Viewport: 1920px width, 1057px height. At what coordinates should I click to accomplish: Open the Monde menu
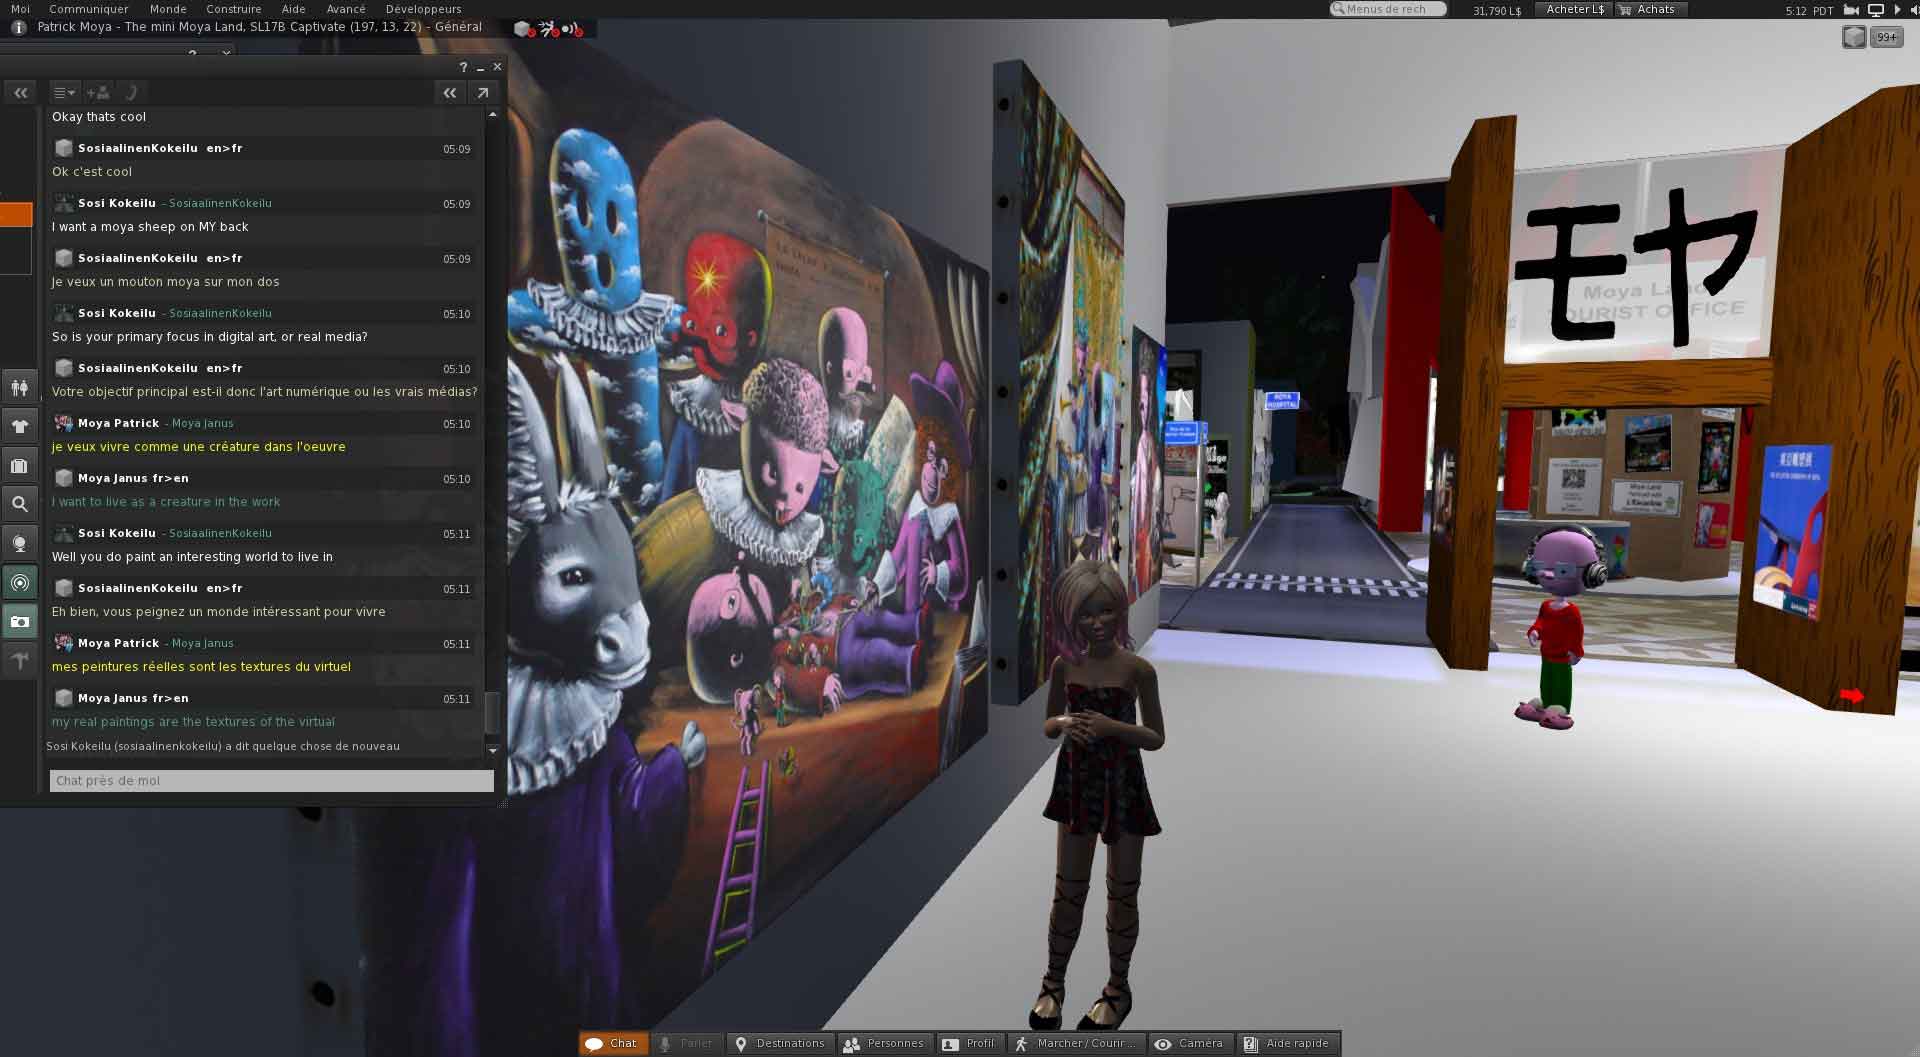168,9
